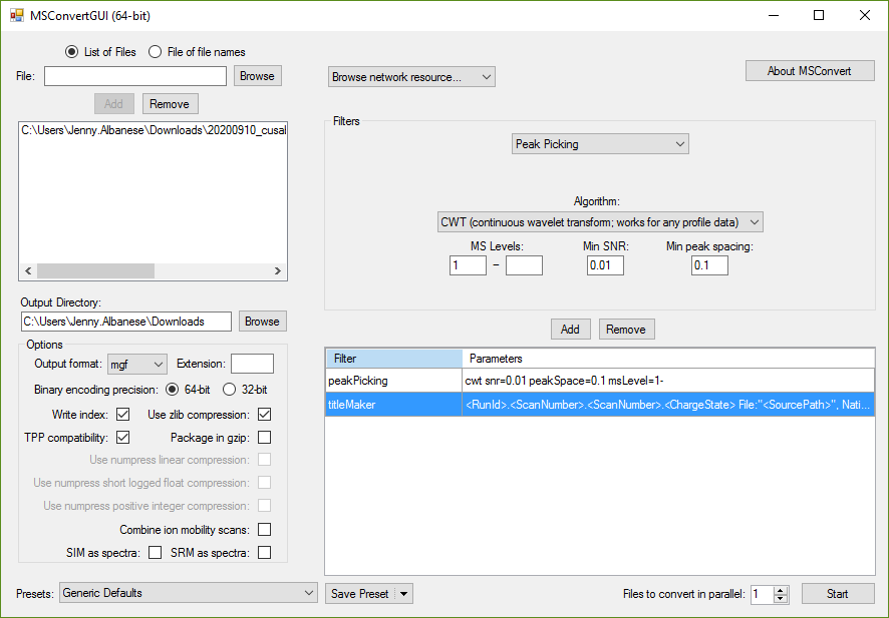Click the MSConvertGUI app icon in title bar
The height and width of the screenshot is (618, 889).
[x=16, y=15]
